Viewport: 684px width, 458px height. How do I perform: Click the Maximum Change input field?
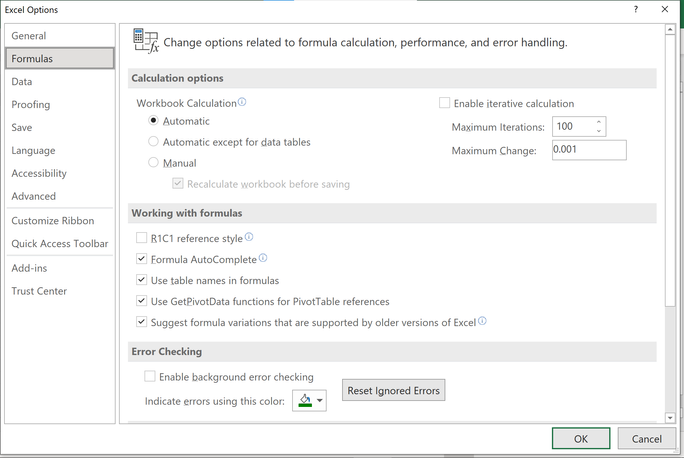589,150
